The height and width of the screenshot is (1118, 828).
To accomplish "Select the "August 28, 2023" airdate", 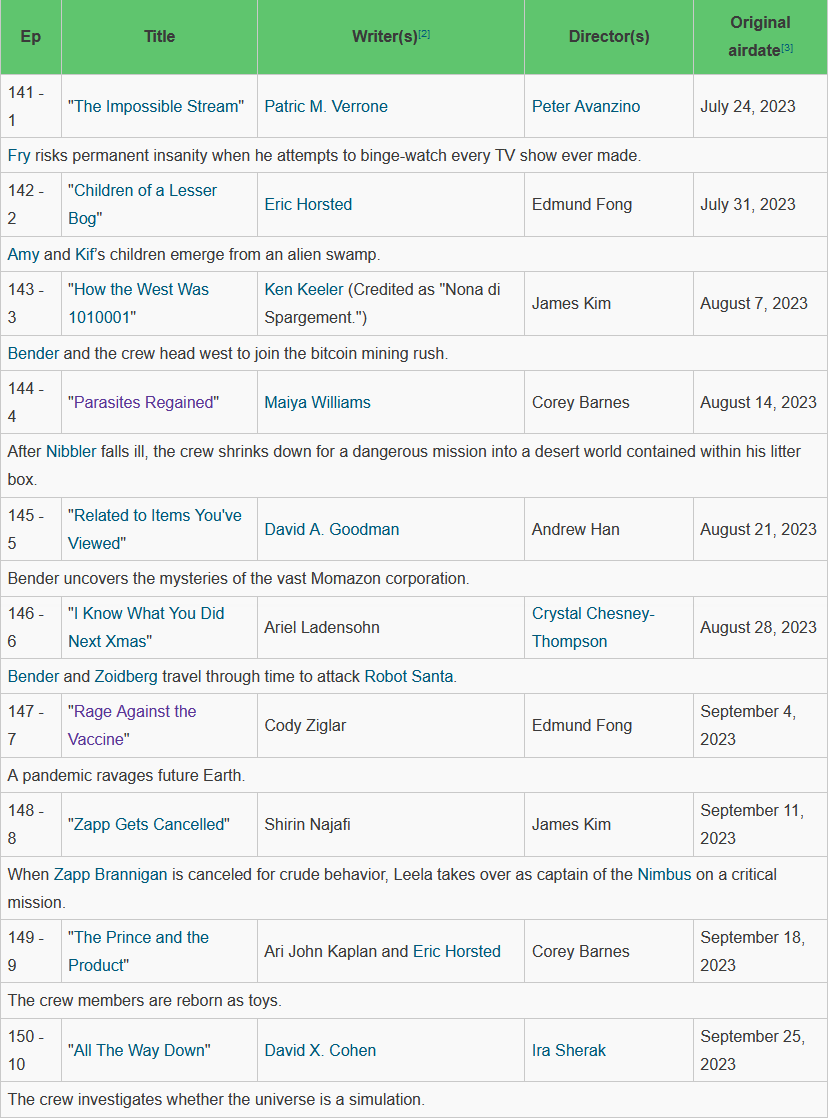I will pyautogui.click(x=758, y=627).
